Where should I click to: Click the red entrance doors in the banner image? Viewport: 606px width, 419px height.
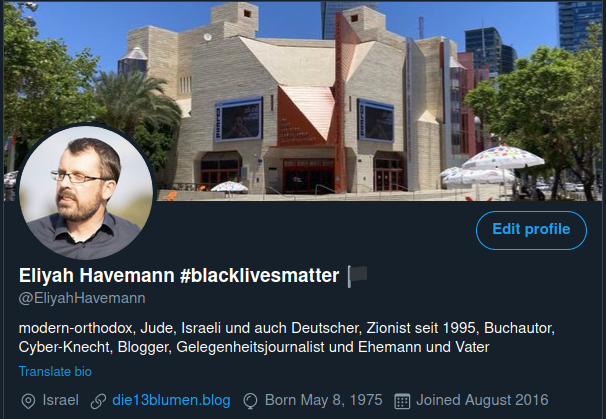[x=308, y=175]
